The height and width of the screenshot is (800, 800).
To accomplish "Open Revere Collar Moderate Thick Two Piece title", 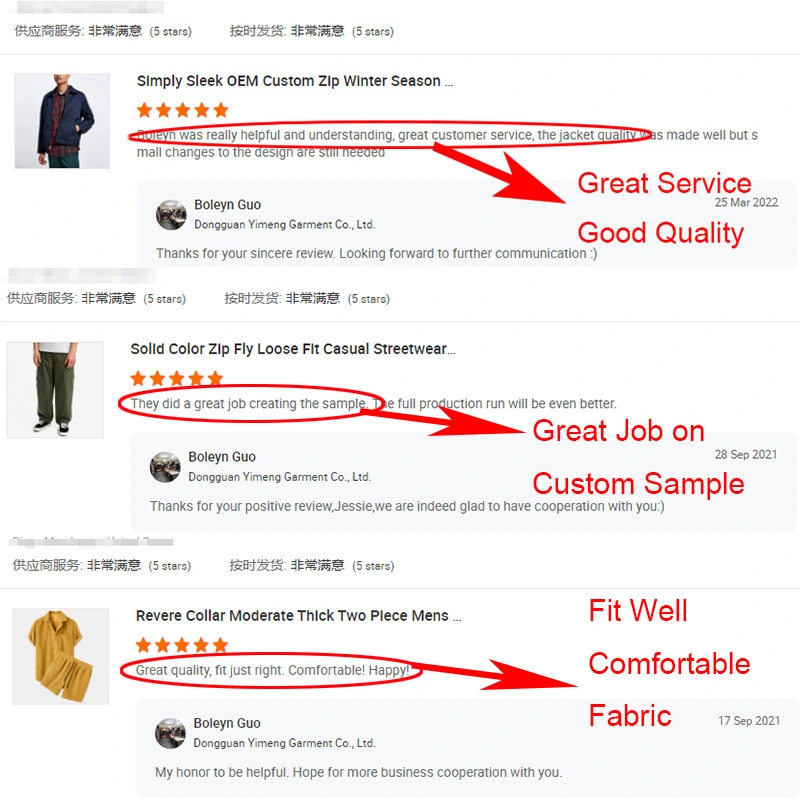I will click(298, 616).
